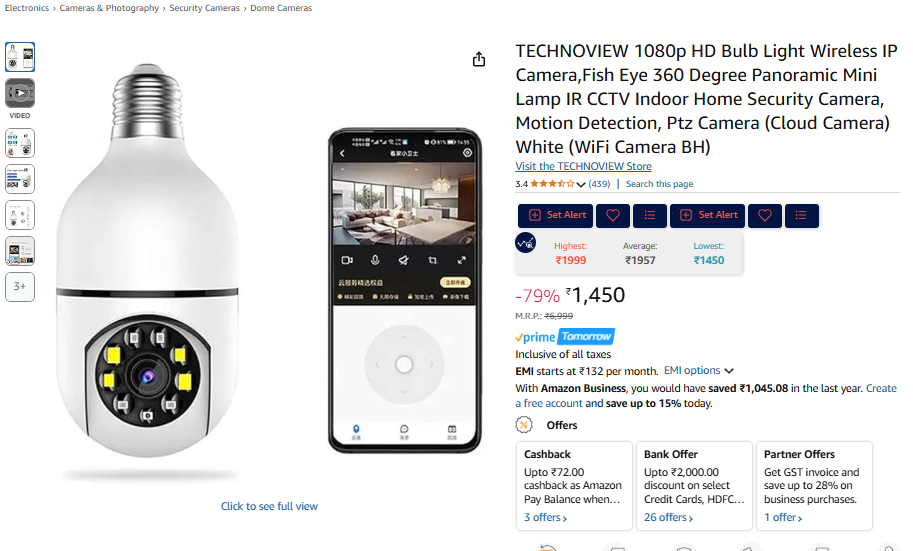
Task: Show 3+ more product images
Action: pyautogui.click(x=20, y=287)
